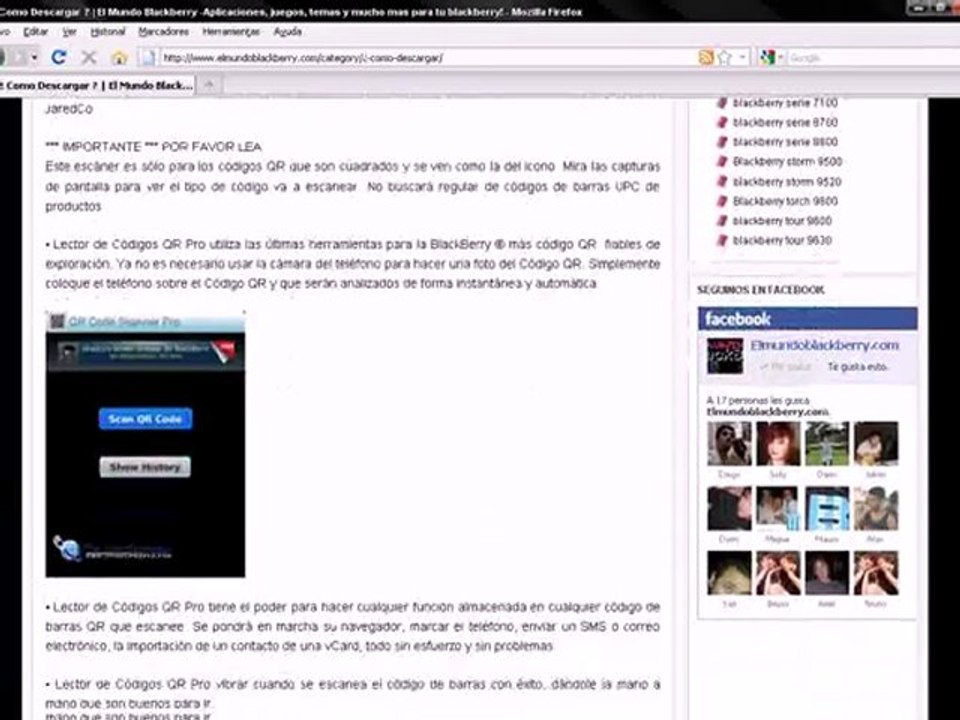Reload the page with the blue refresh arrow
The image size is (960, 720).
[x=59, y=58]
